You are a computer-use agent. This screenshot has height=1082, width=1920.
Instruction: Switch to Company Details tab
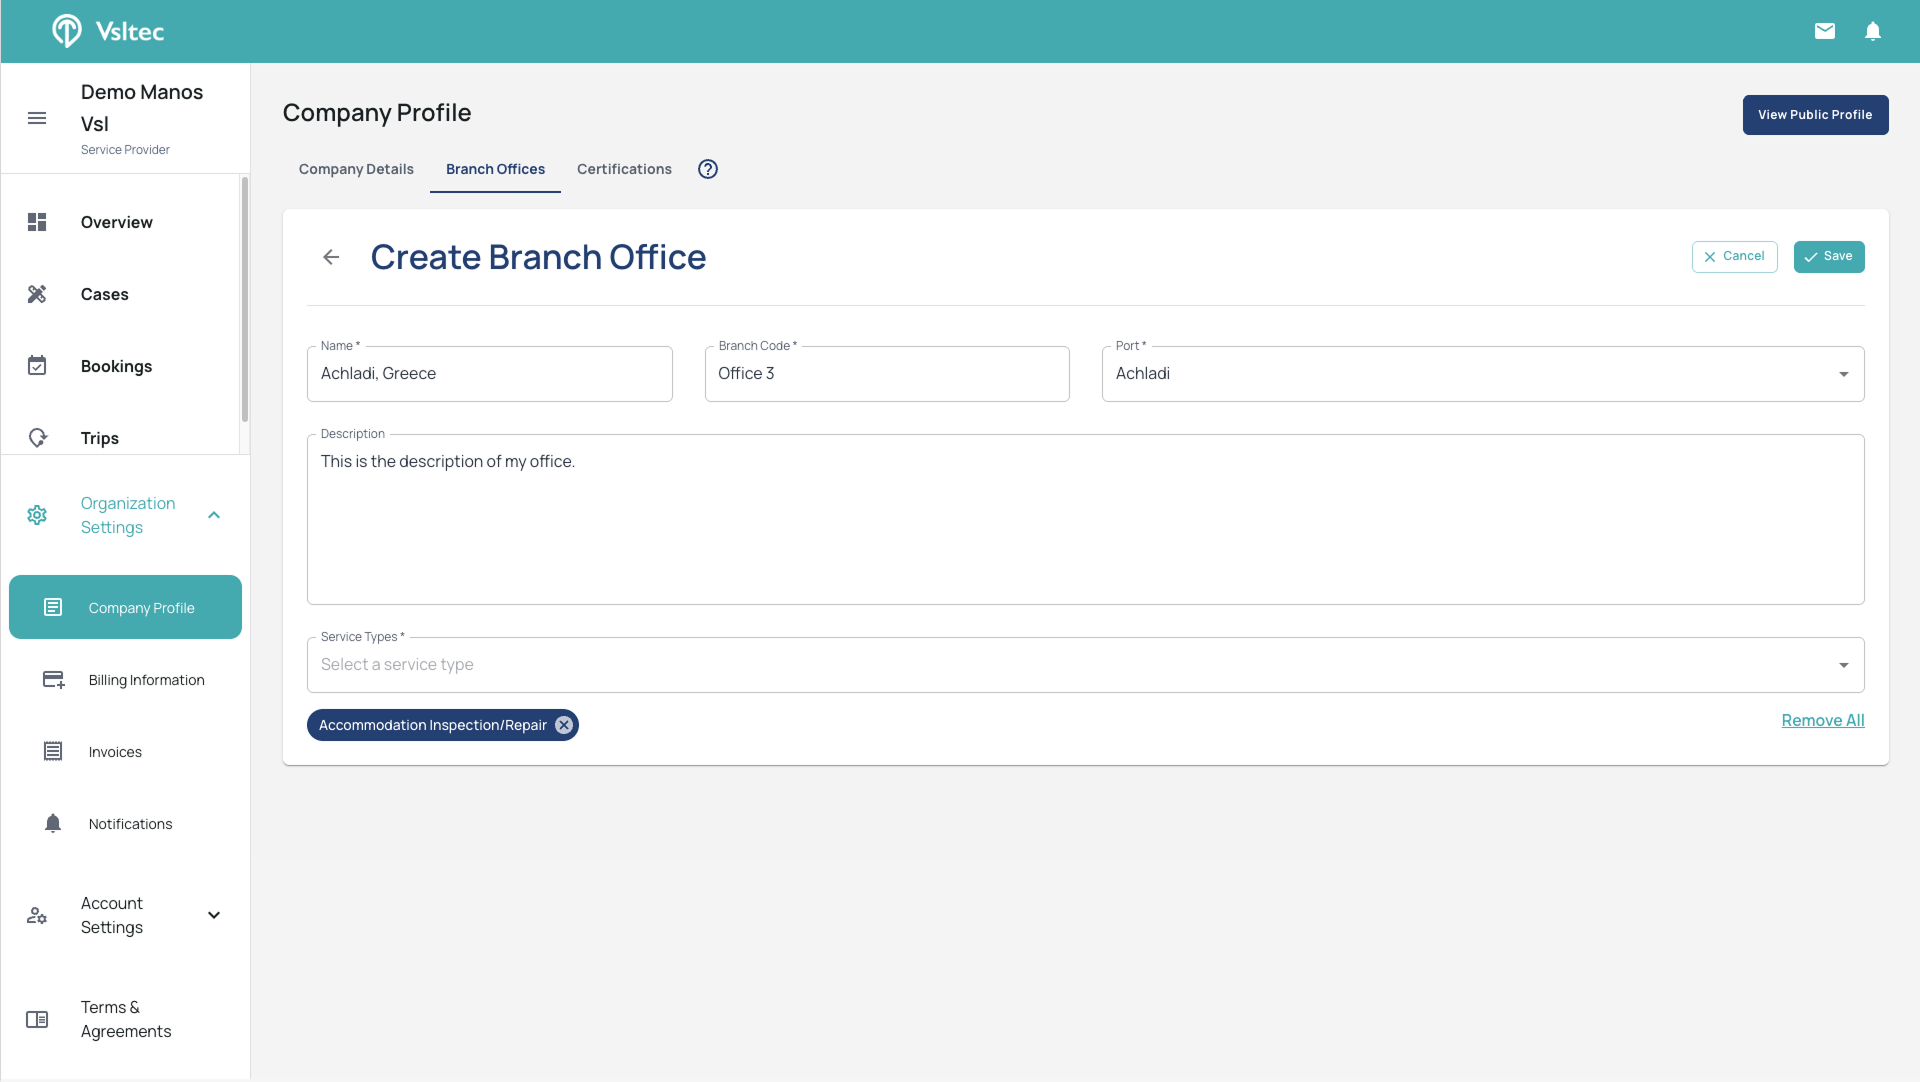tap(356, 169)
